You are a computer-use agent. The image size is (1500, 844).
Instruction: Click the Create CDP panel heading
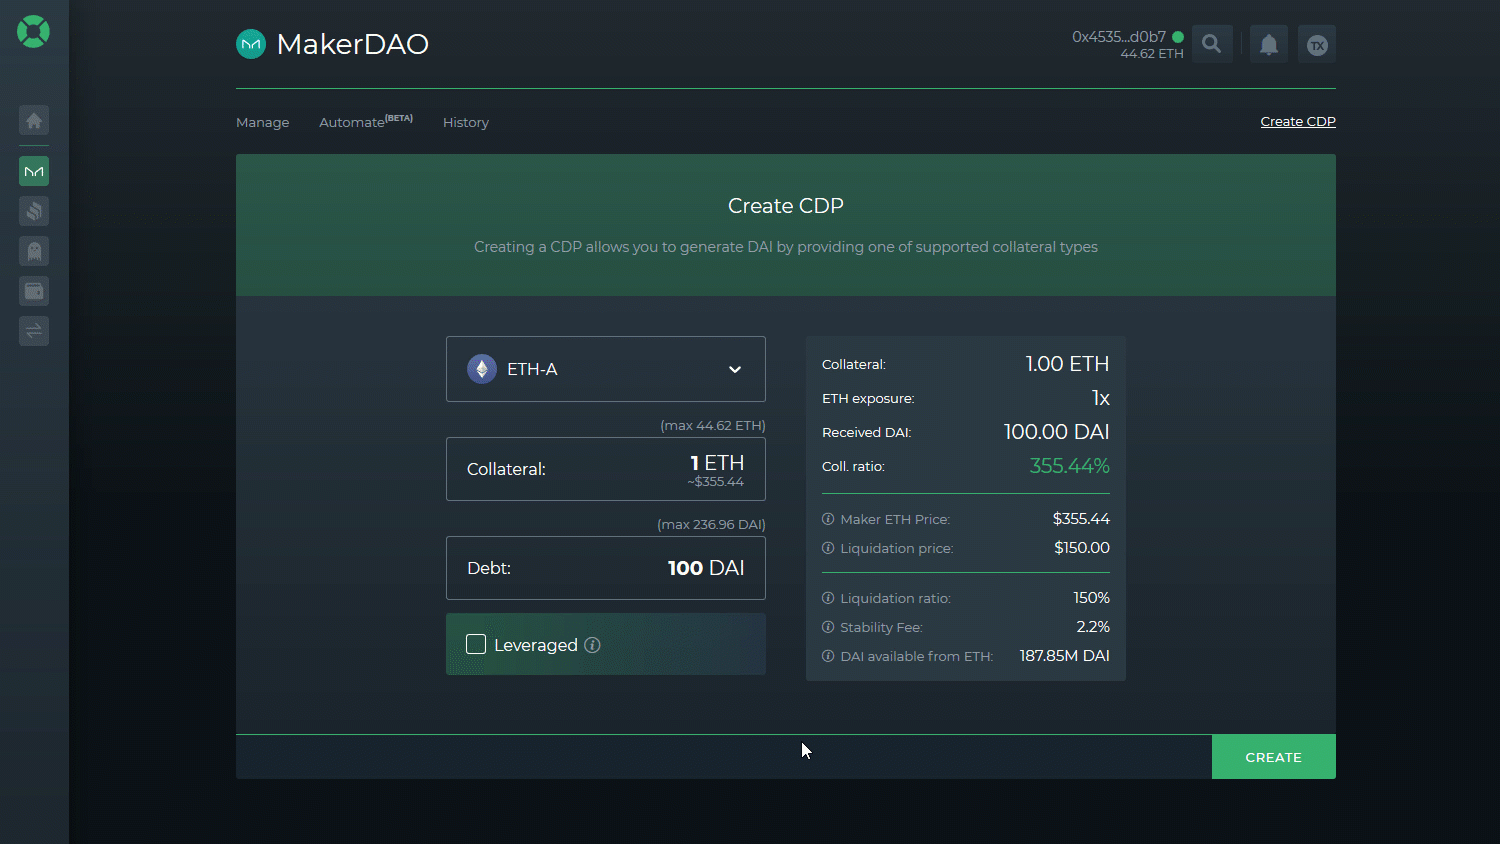[786, 206]
